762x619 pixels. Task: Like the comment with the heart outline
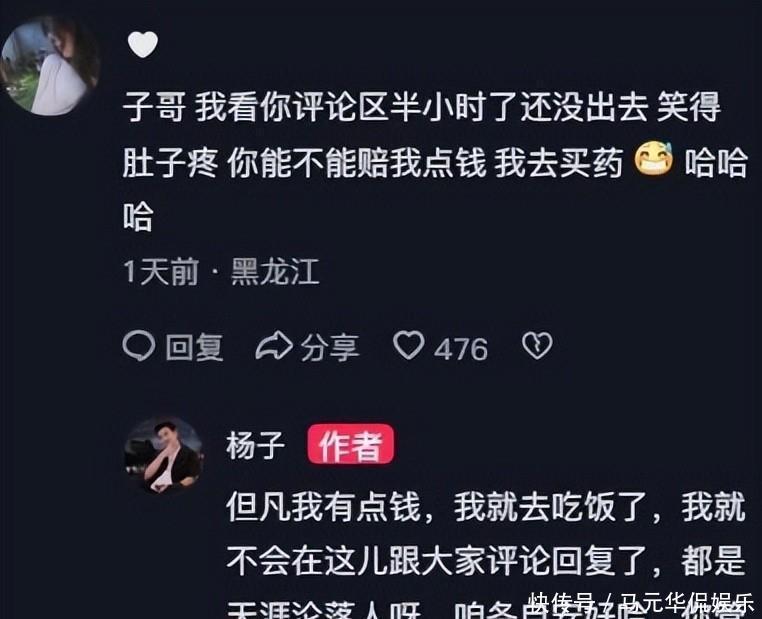pos(409,345)
